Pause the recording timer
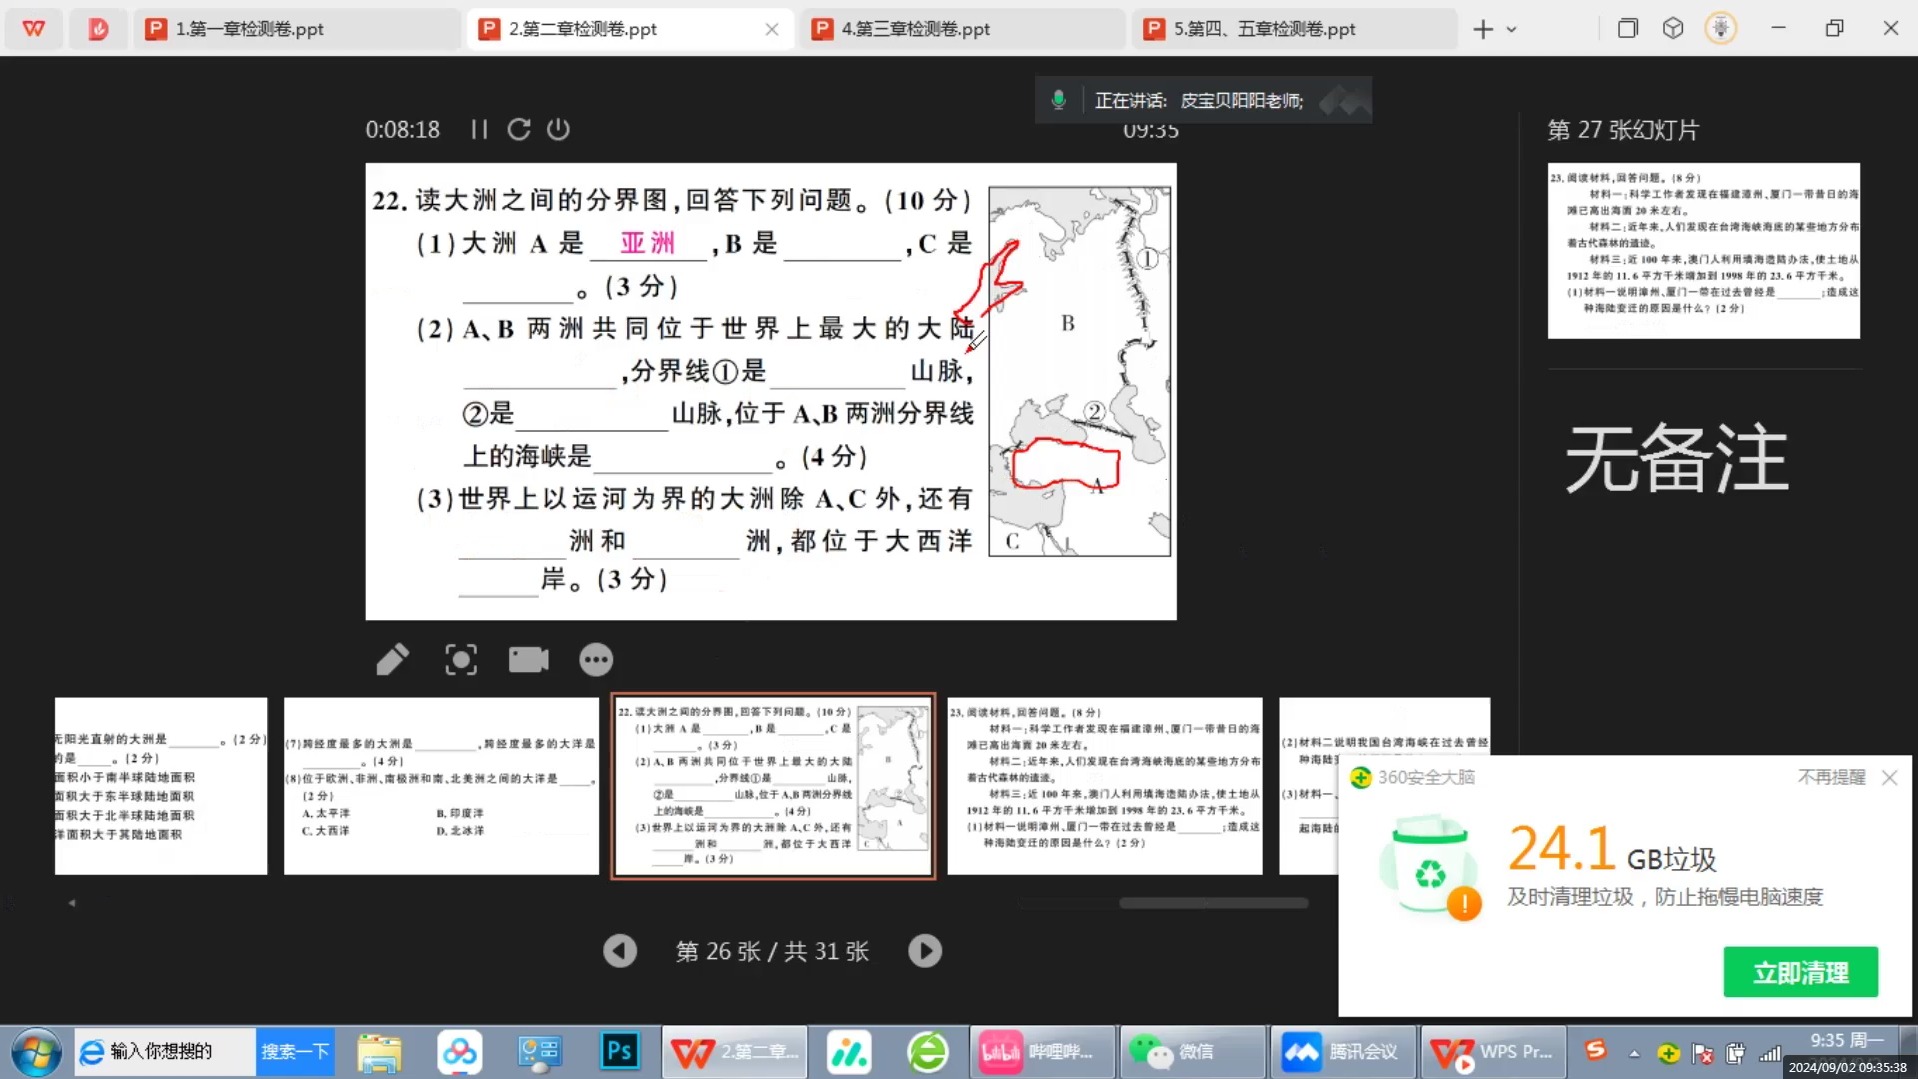Viewport: 1918px width, 1079px height. point(479,129)
